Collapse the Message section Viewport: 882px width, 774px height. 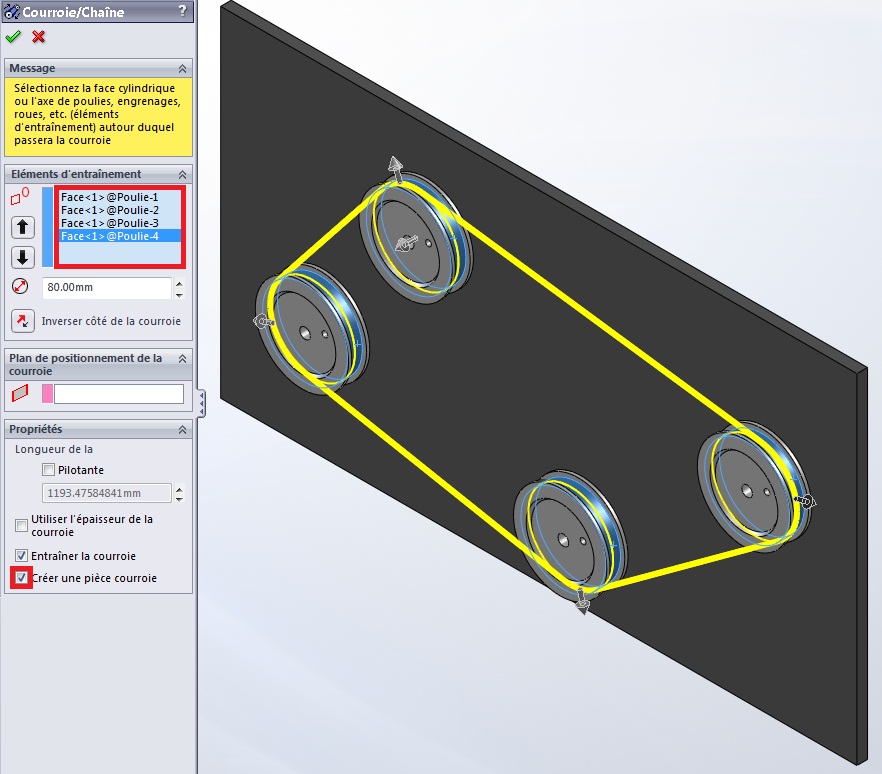coord(182,68)
